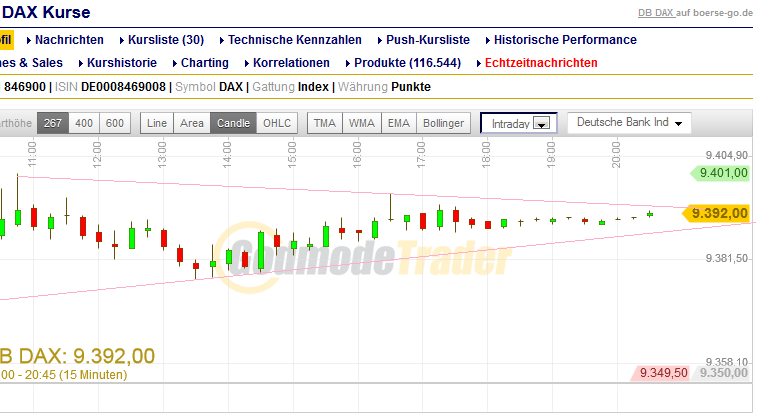The image size is (763, 413).
Task: Open Push-Kursliste page
Action: (x=428, y=40)
